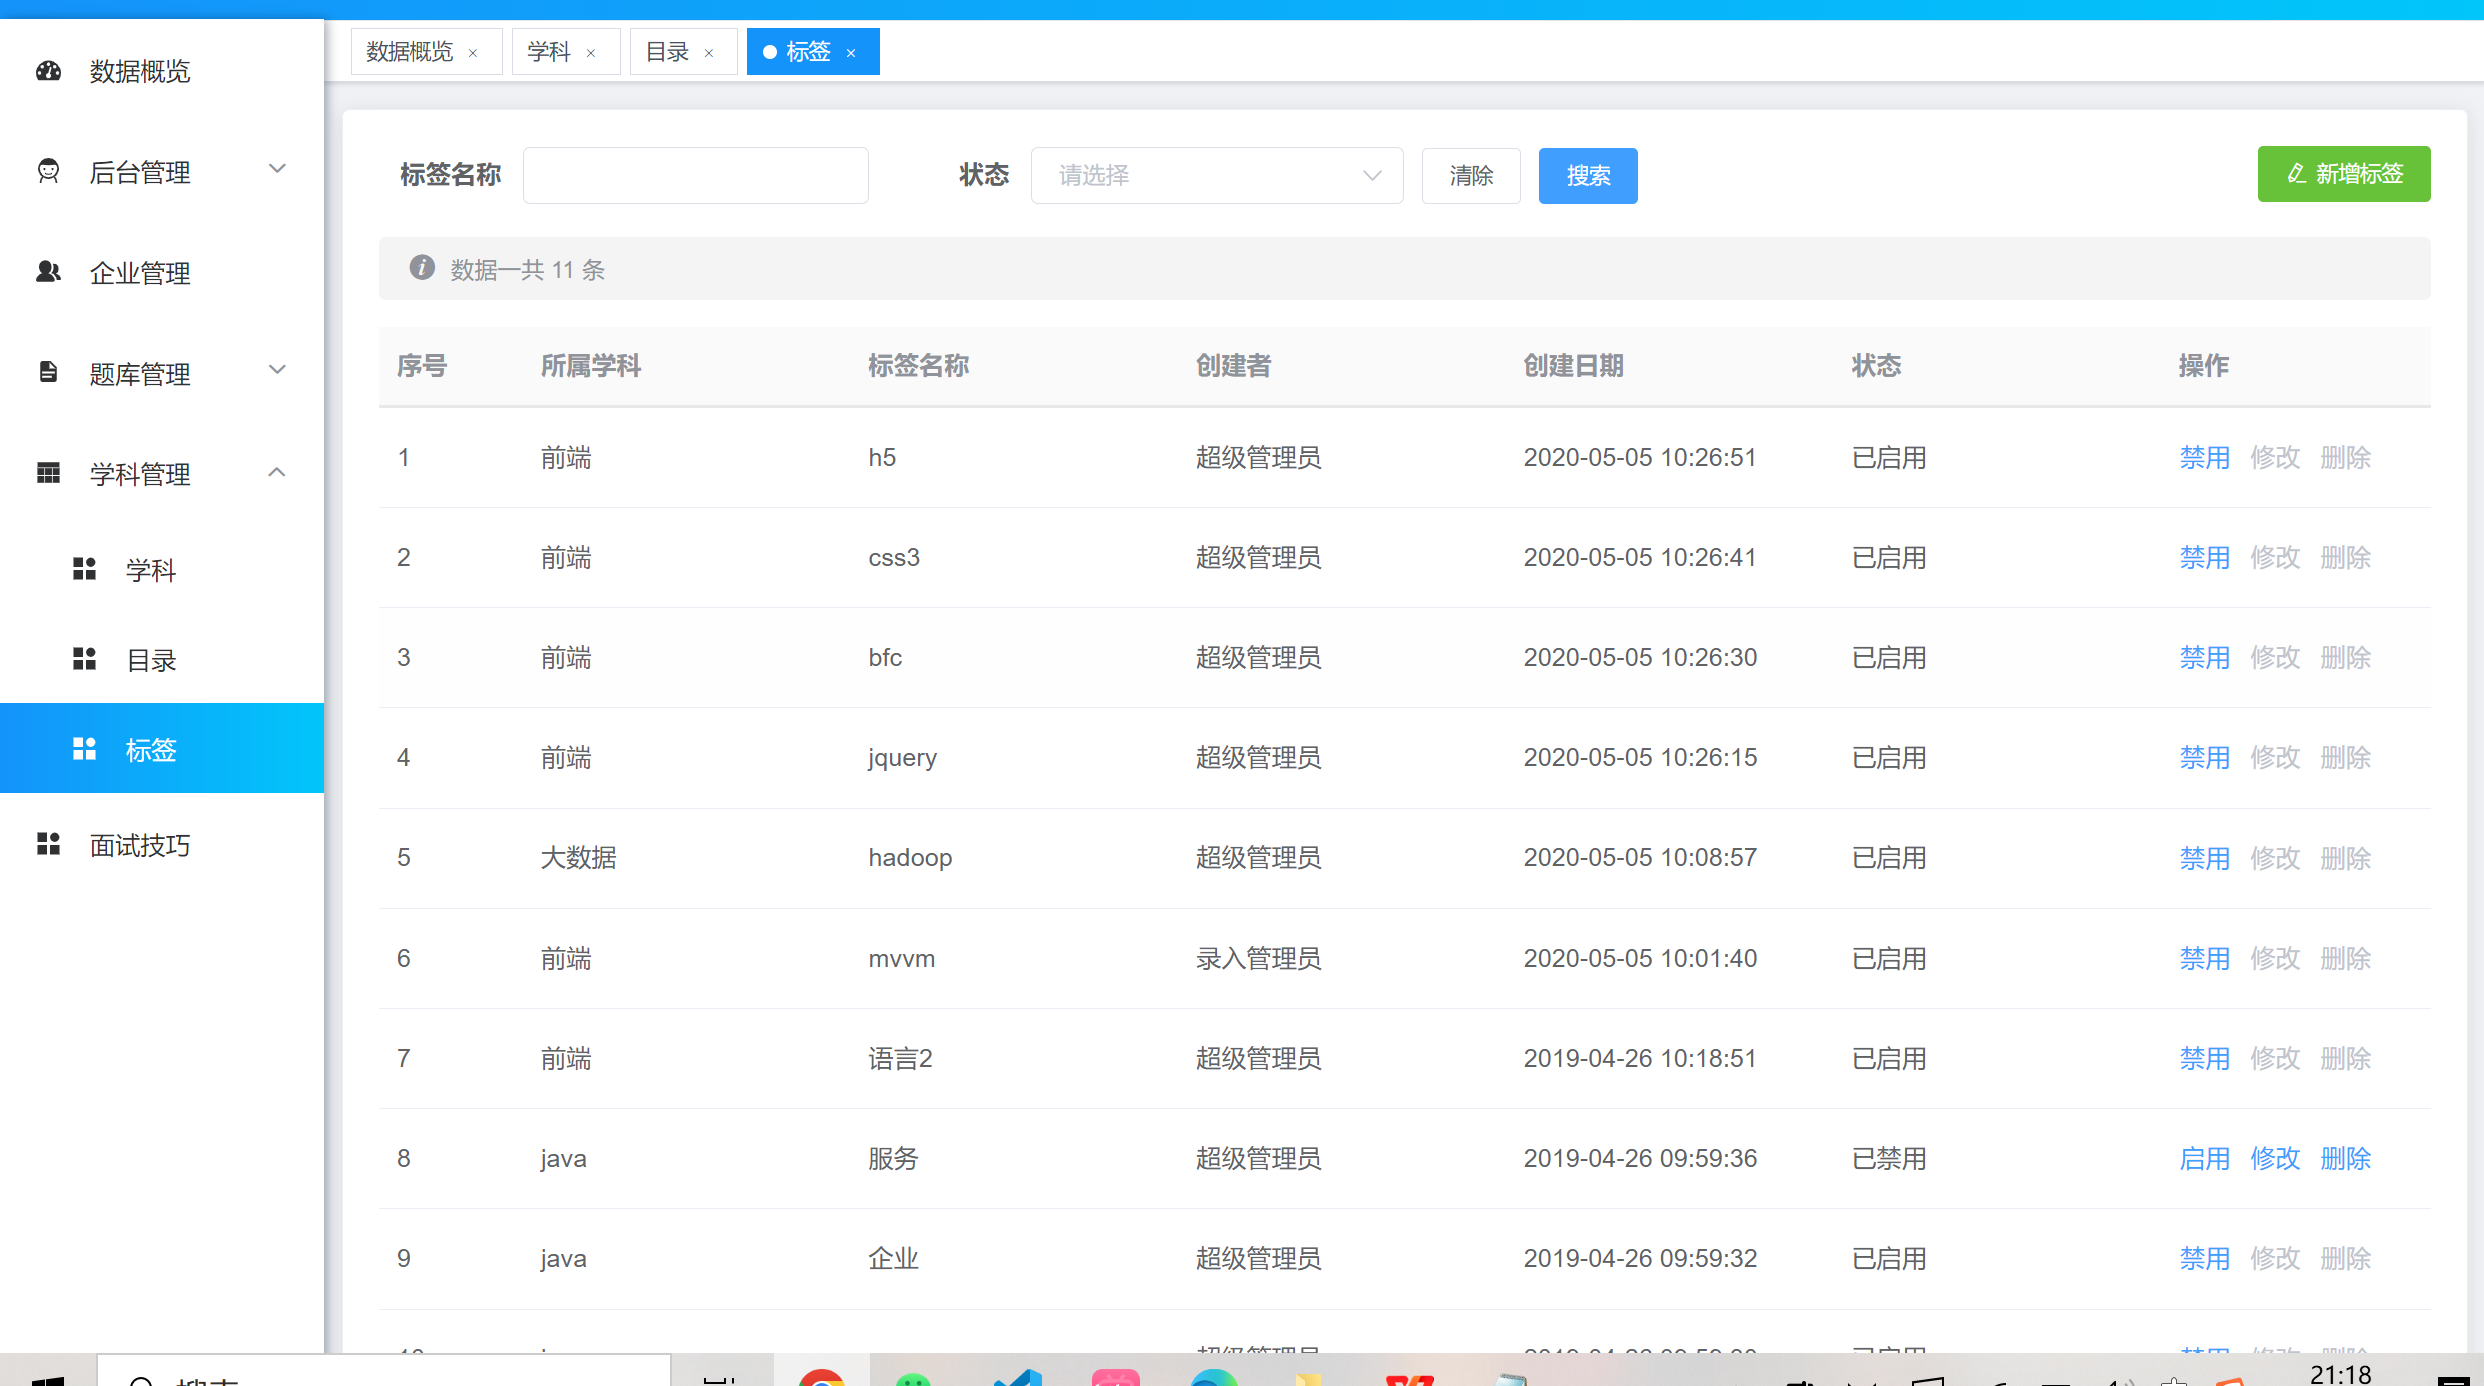Click the grid icon beside 学科 submenu
2484x1386 pixels.
[84, 569]
